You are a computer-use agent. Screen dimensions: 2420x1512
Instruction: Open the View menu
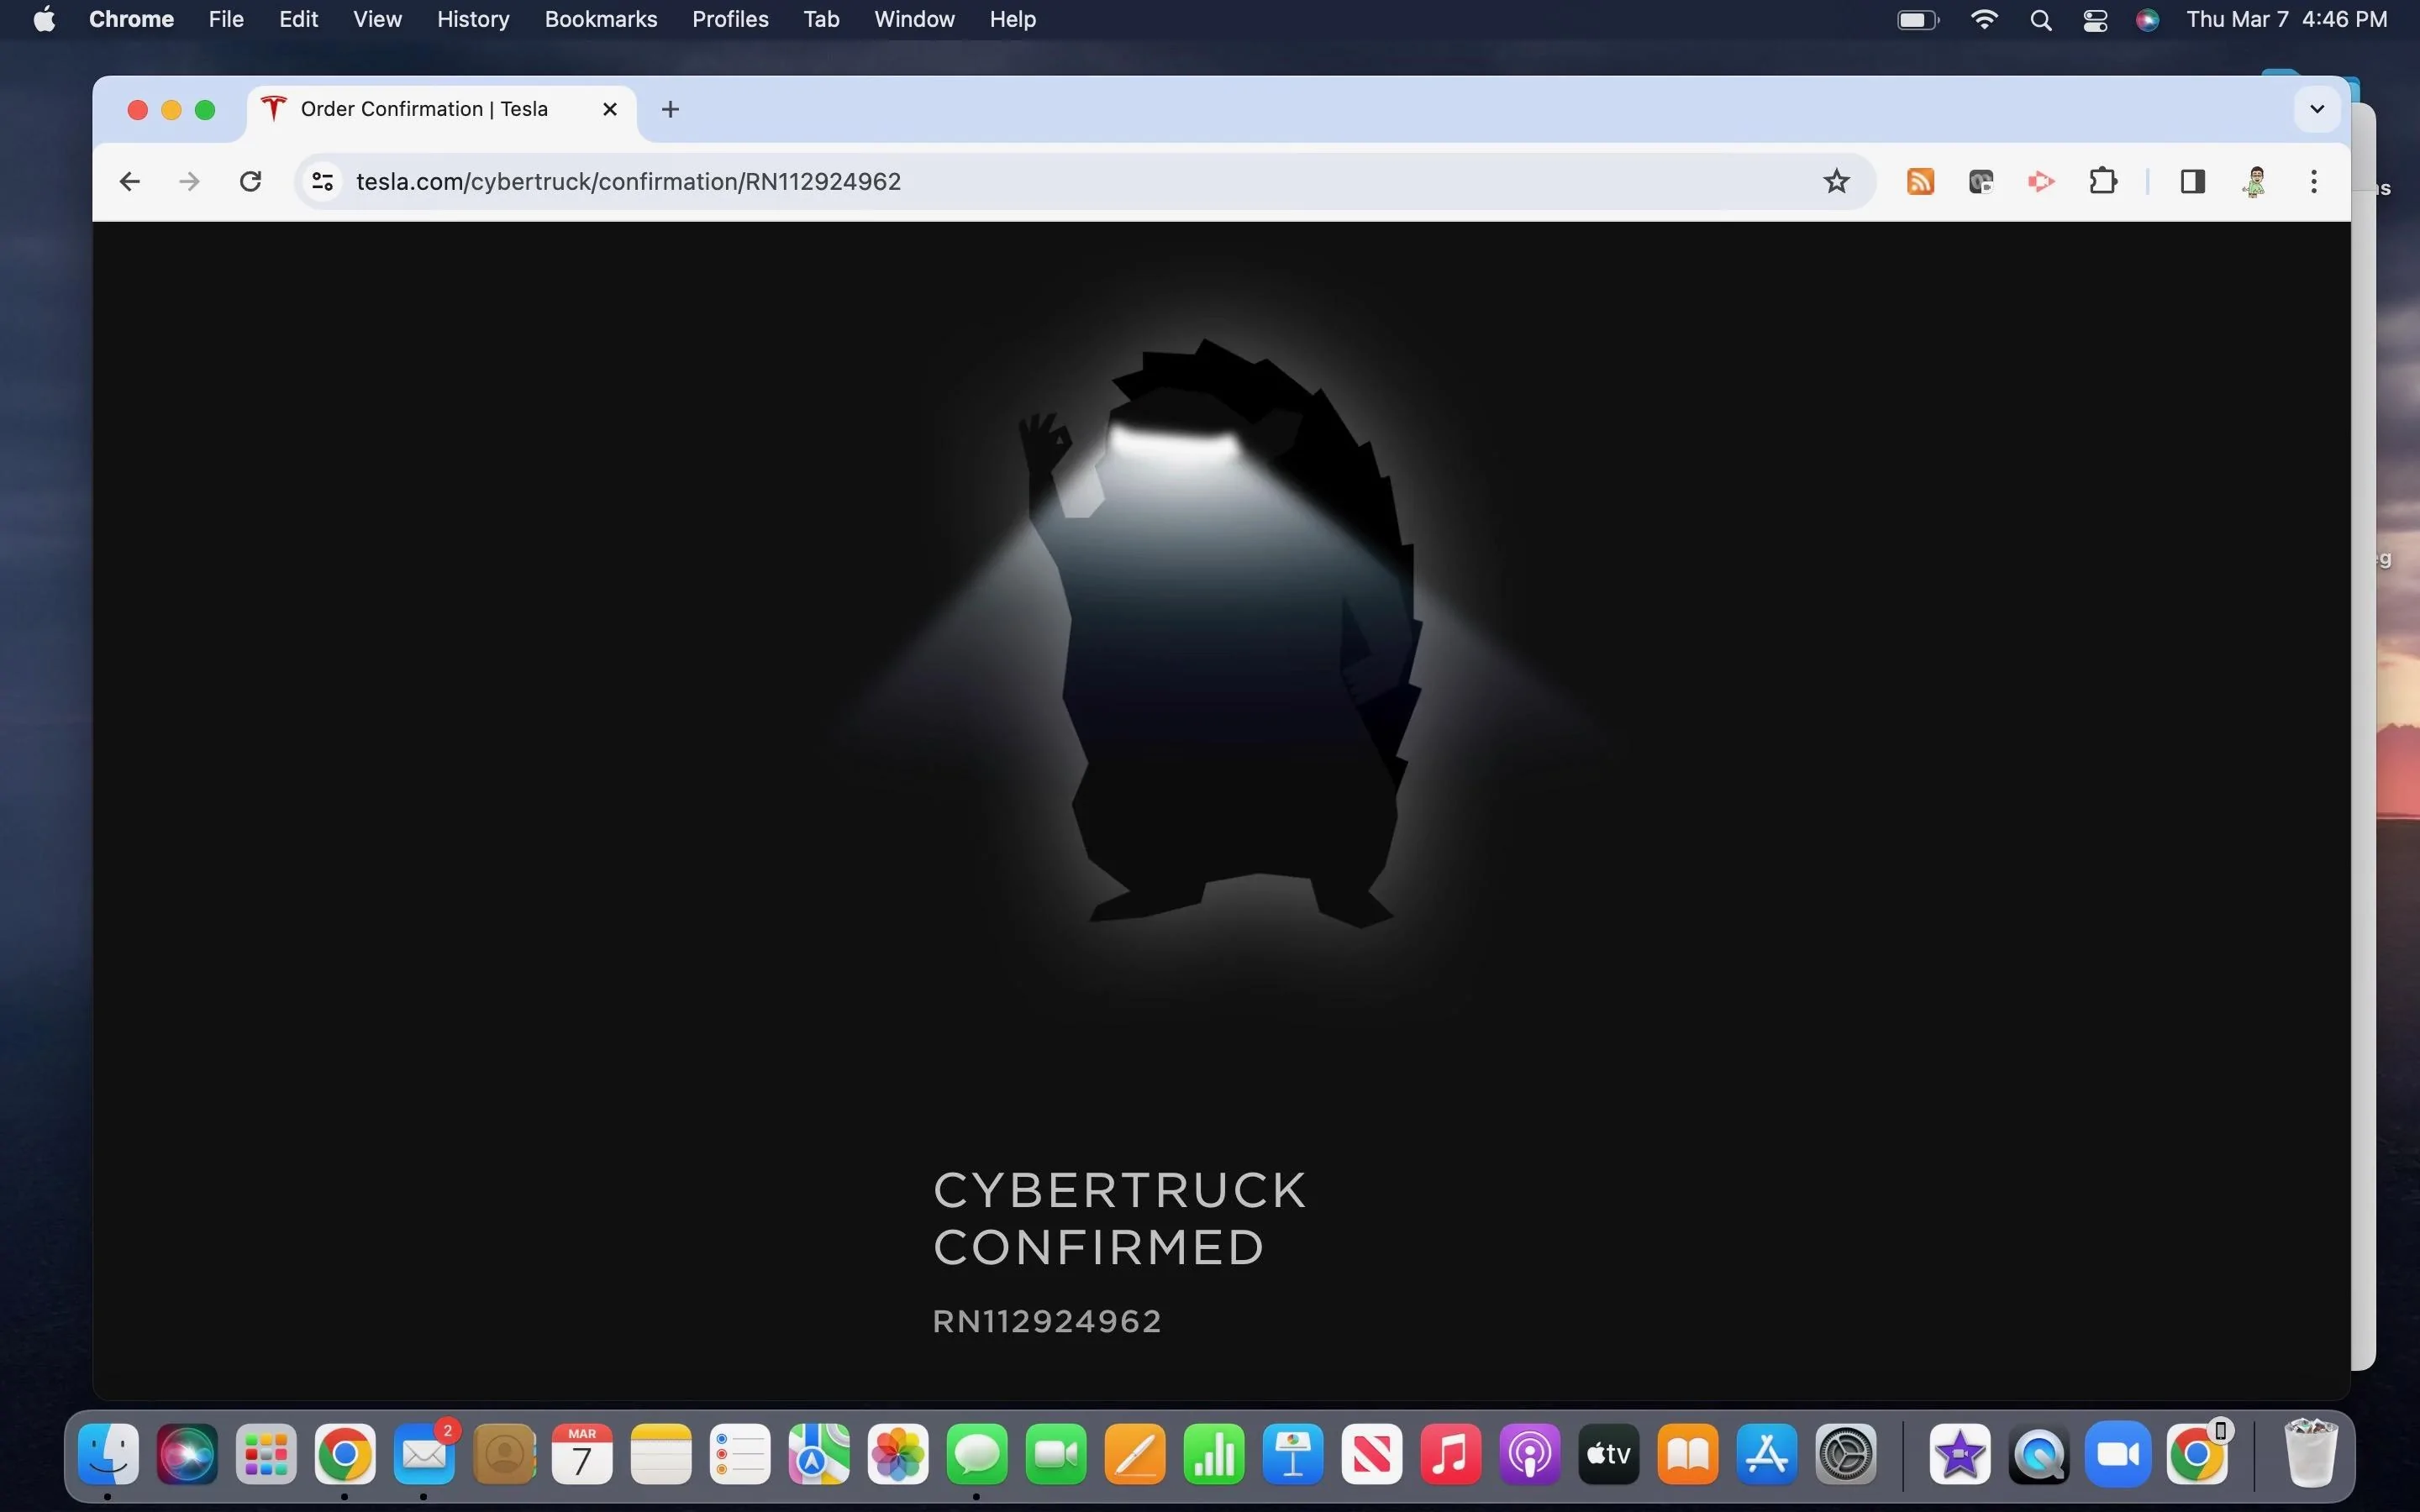click(x=377, y=19)
